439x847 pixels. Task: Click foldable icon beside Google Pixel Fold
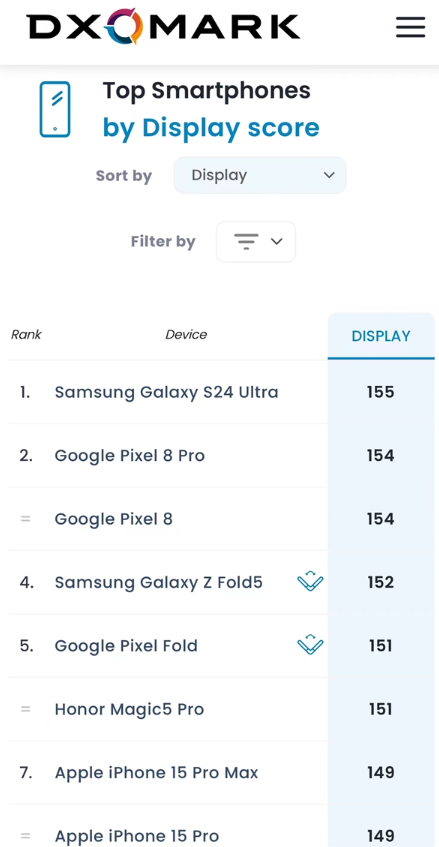click(310, 645)
